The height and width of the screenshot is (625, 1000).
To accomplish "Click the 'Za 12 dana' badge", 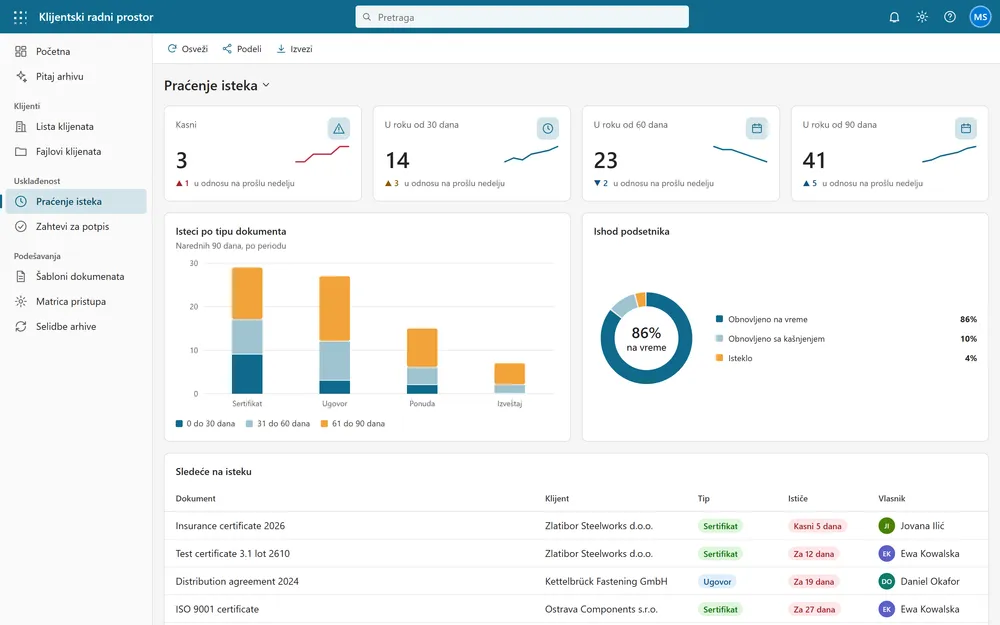I will click(x=813, y=554).
